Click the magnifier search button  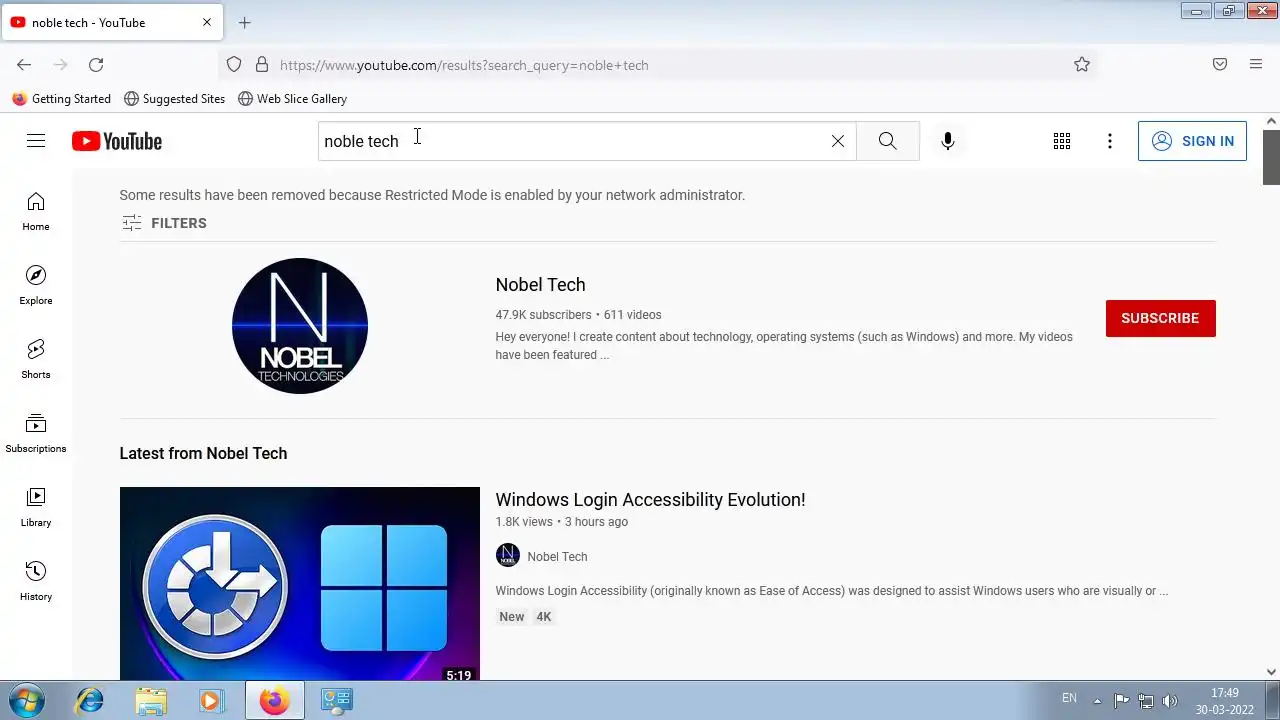[887, 141]
